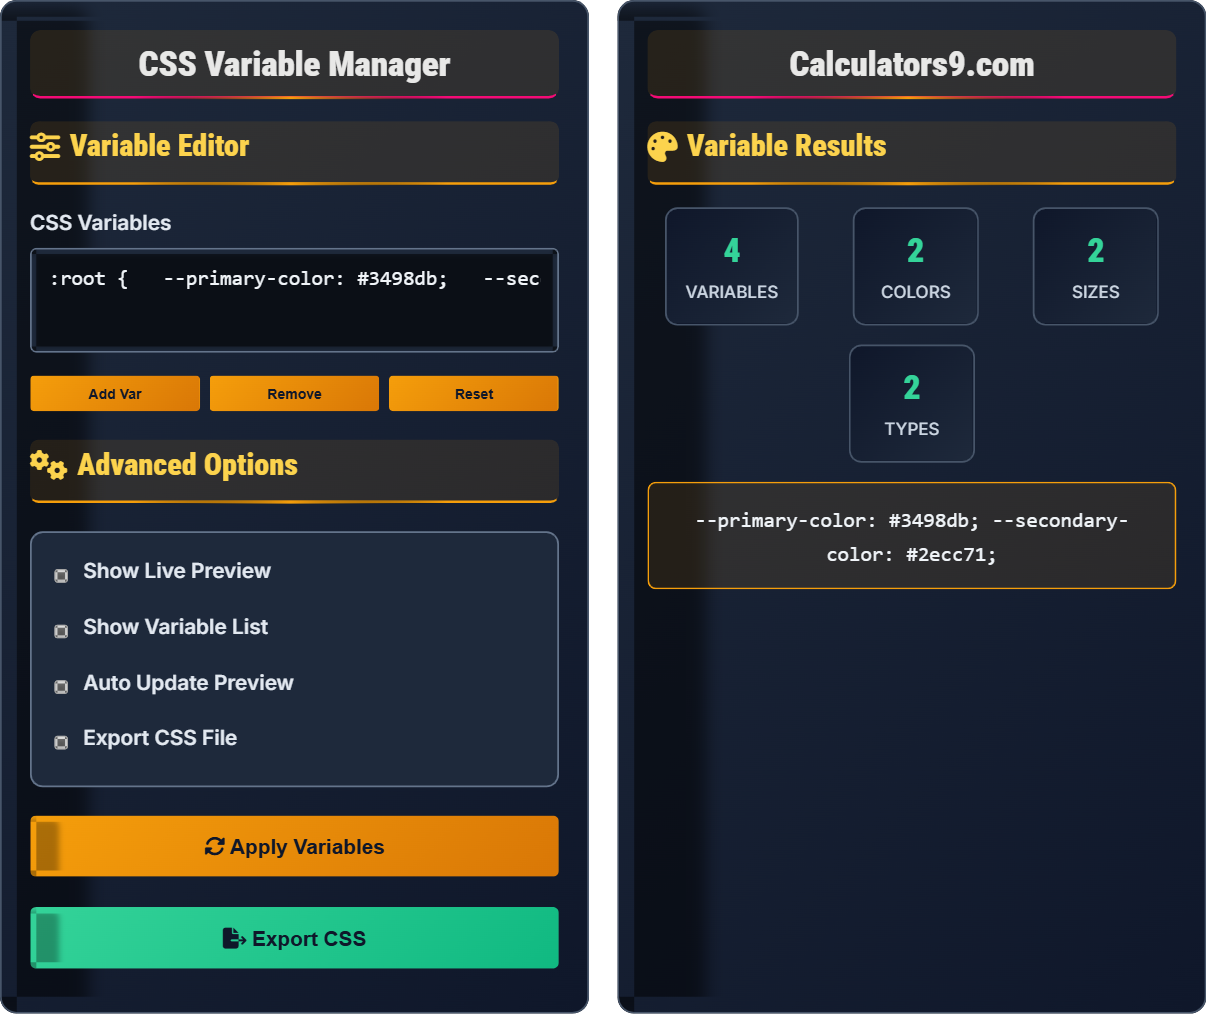Click the Remove button

click(294, 394)
